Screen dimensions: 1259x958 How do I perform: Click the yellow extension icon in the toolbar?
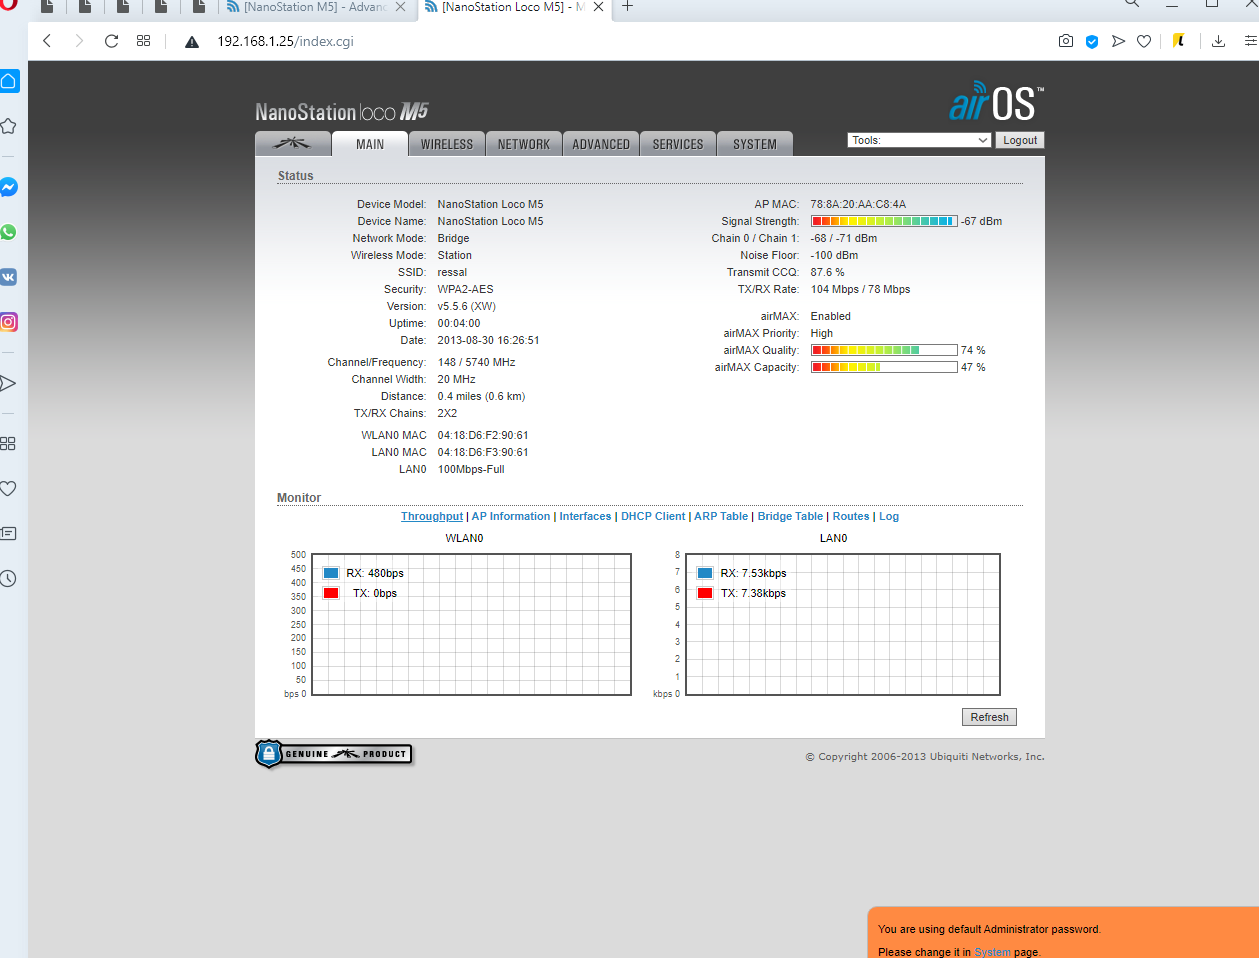coord(1179,41)
